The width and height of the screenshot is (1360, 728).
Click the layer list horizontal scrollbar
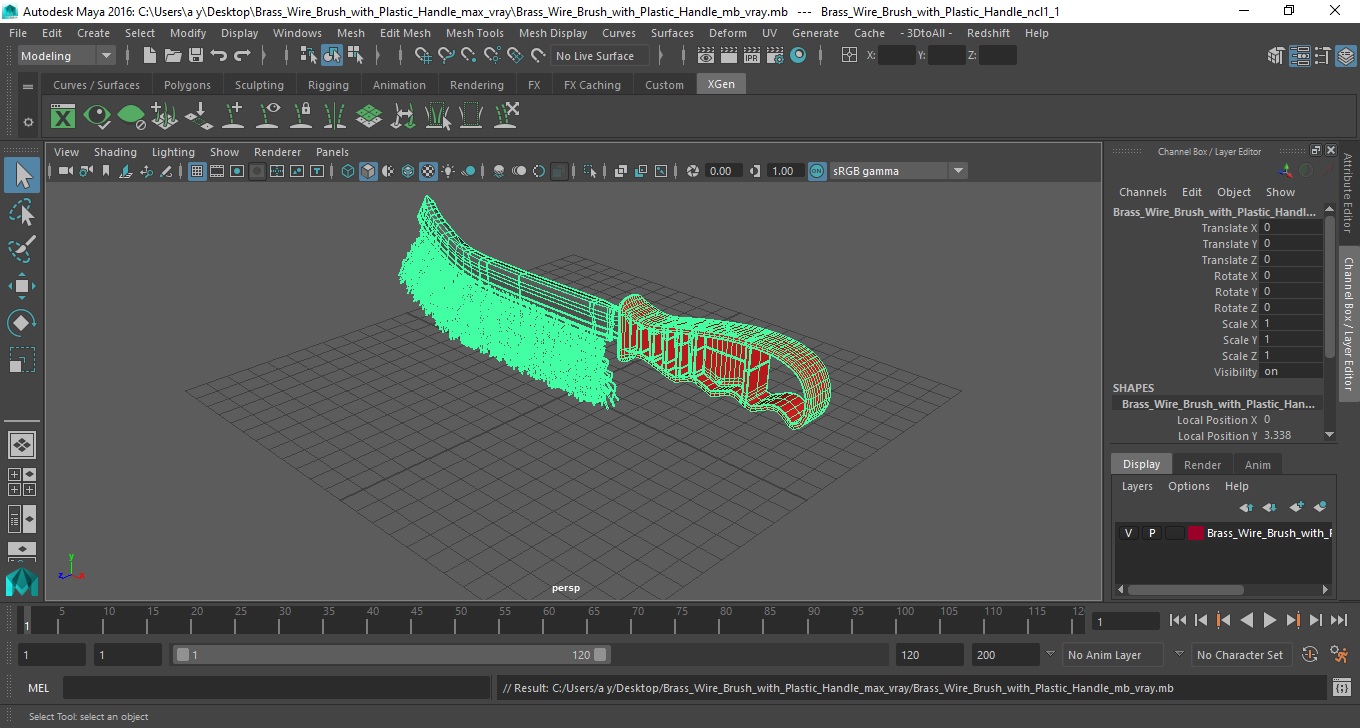pyautogui.click(x=1186, y=590)
